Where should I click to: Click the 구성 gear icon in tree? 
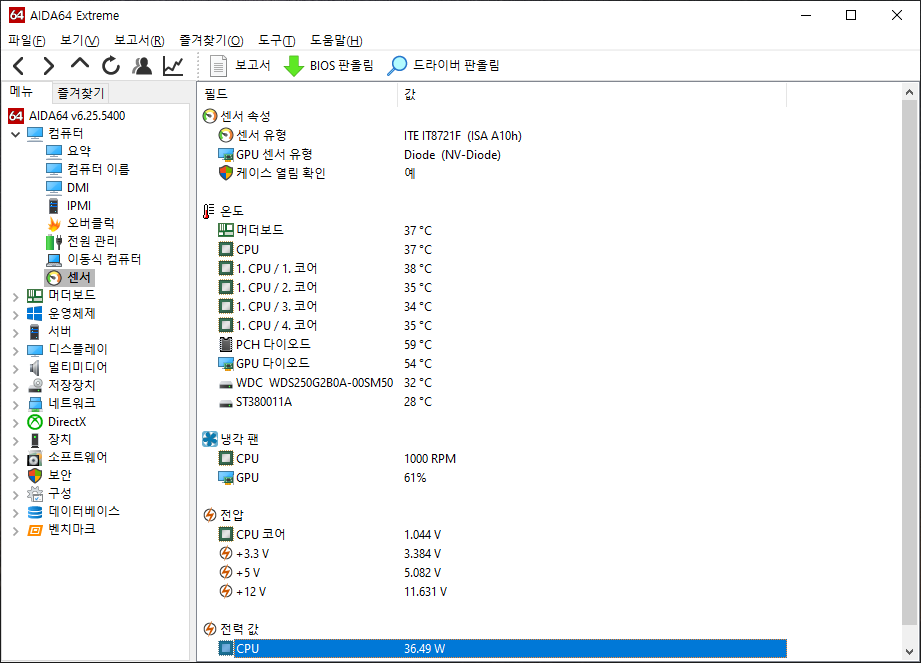click(35, 493)
